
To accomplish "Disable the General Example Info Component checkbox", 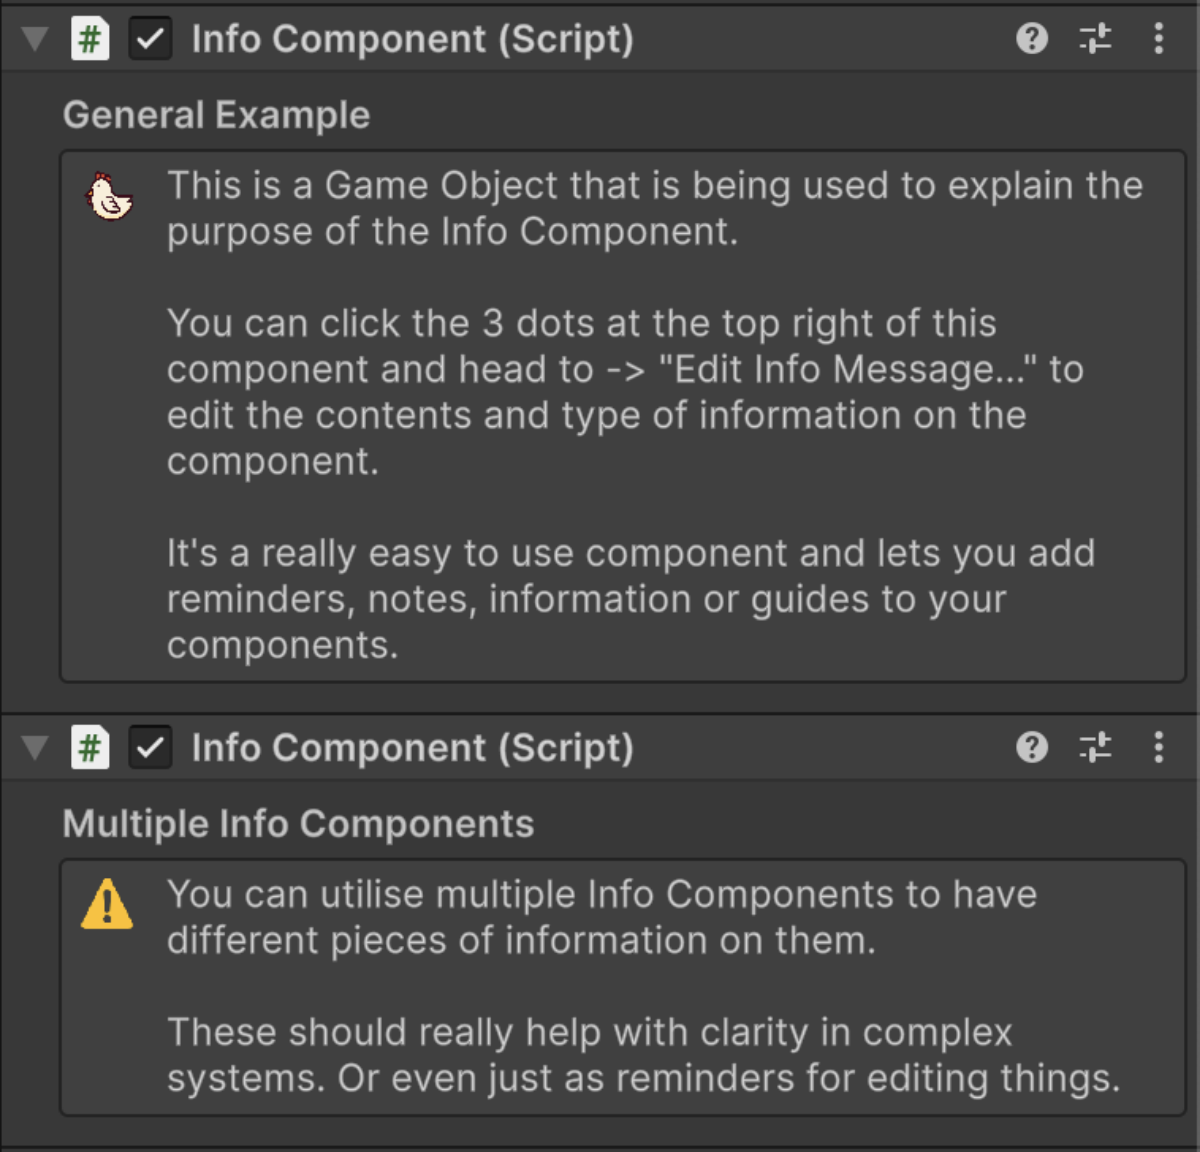I will [150, 39].
